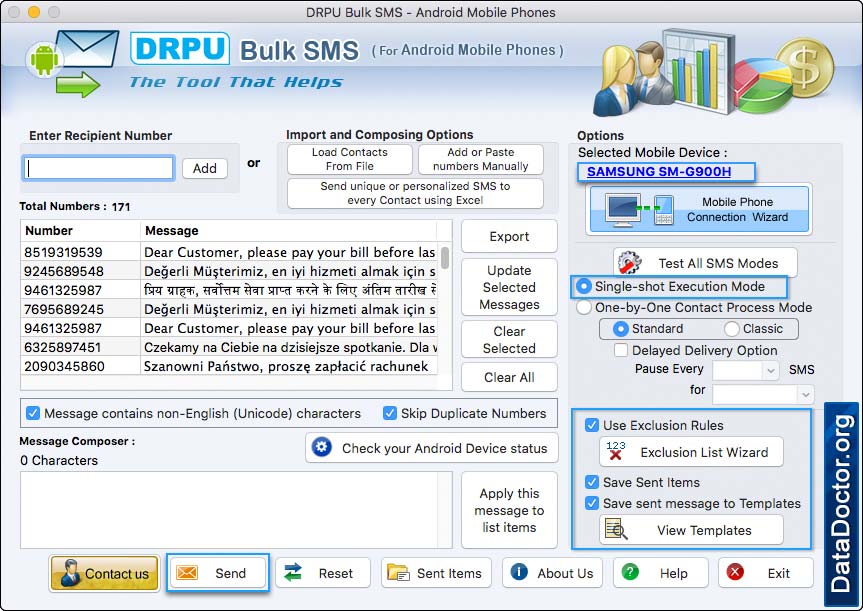
Task: Choose the Classic radio option
Action: click(x=731, y=329)
